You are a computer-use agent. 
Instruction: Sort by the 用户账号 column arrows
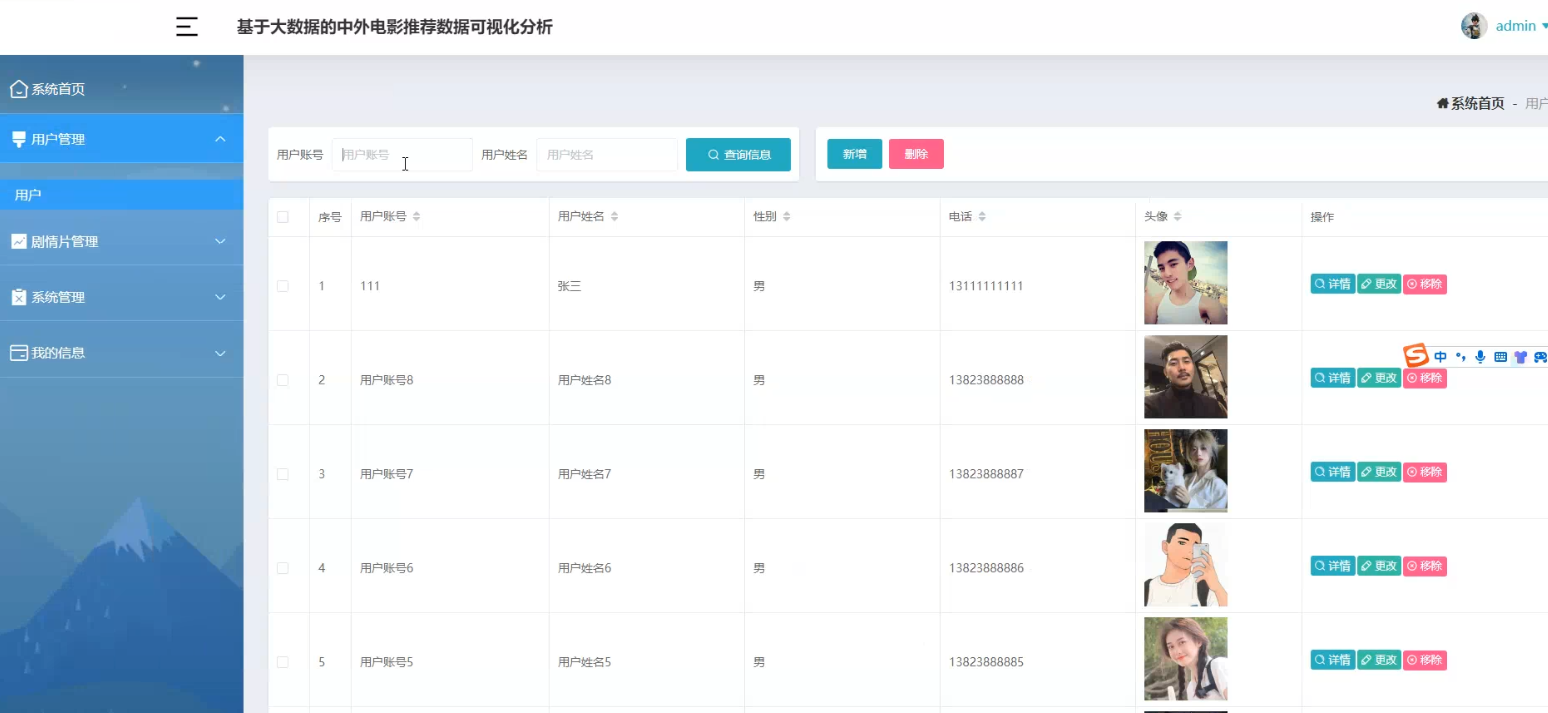pyautogui.click(x=417, y=217)
